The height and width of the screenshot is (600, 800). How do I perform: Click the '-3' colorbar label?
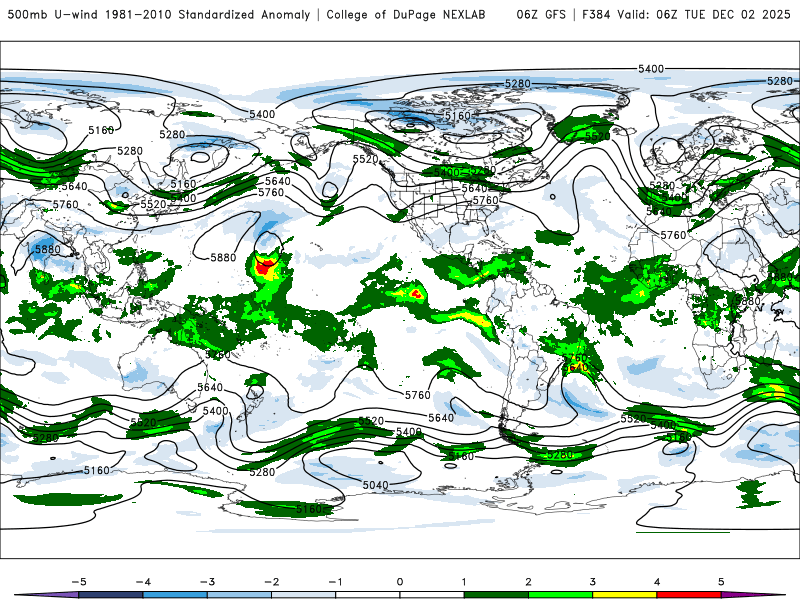click(207, 582)
